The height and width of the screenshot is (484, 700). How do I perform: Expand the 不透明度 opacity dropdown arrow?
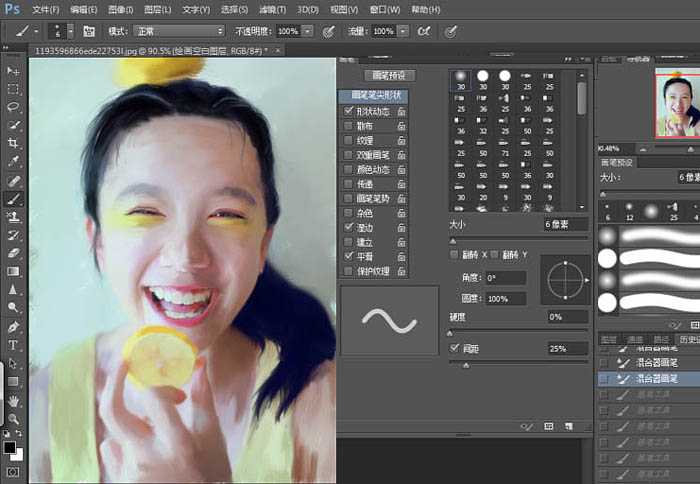307,32
